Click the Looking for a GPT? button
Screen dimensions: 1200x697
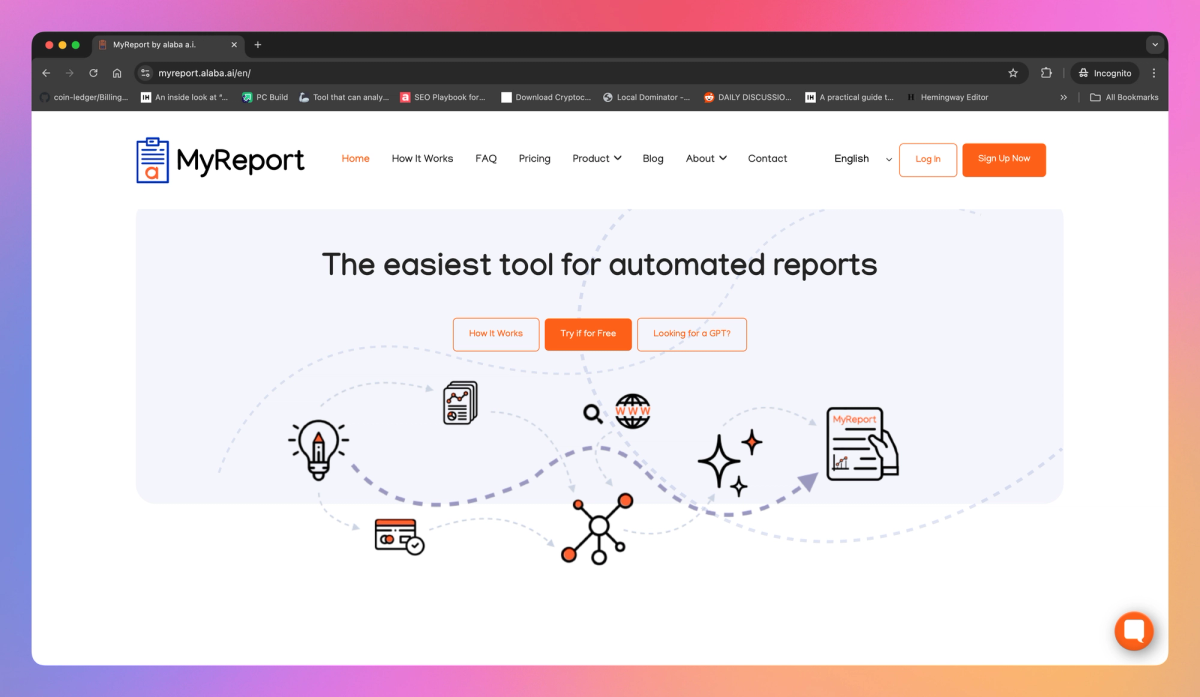point(692,334)
